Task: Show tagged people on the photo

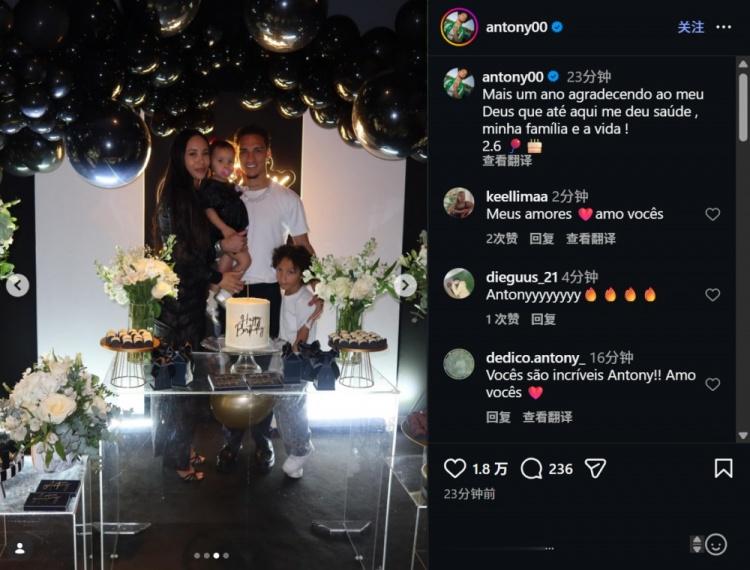Action: [x=20, y=548]
